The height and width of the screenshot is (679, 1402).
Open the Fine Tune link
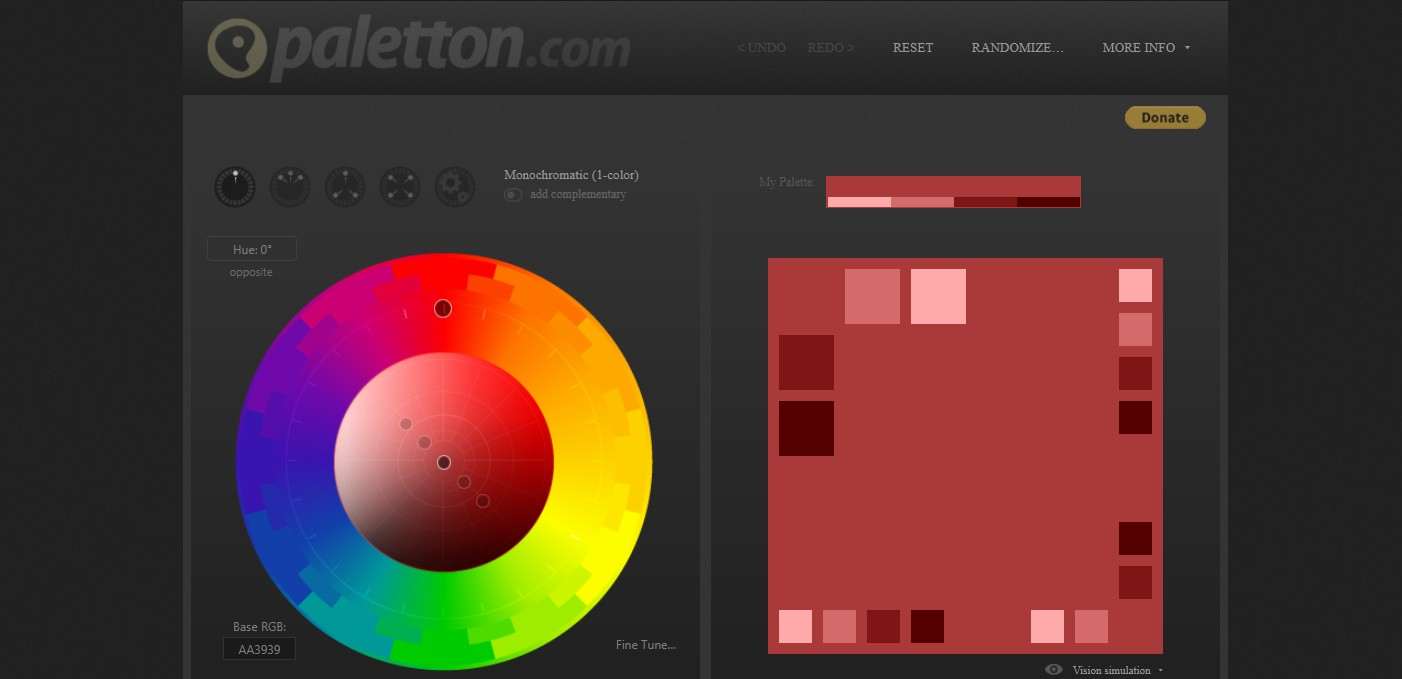point(646,645)
